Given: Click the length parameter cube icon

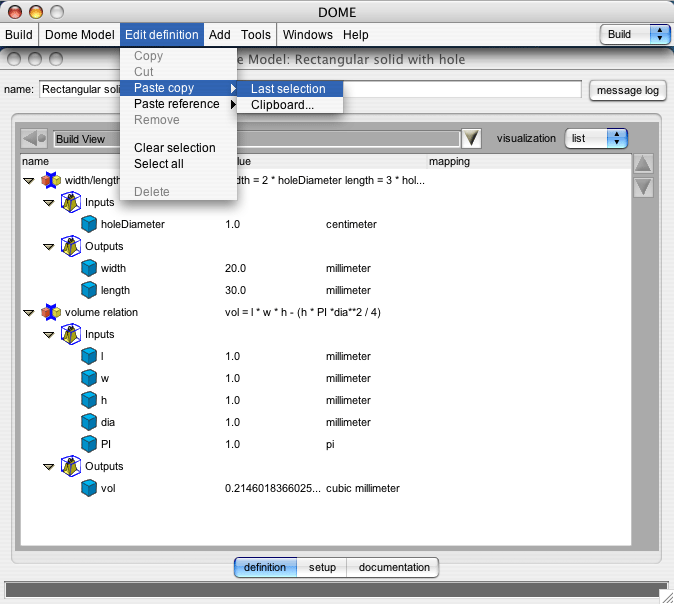Looking at the screenshot, I should point(89,290).
